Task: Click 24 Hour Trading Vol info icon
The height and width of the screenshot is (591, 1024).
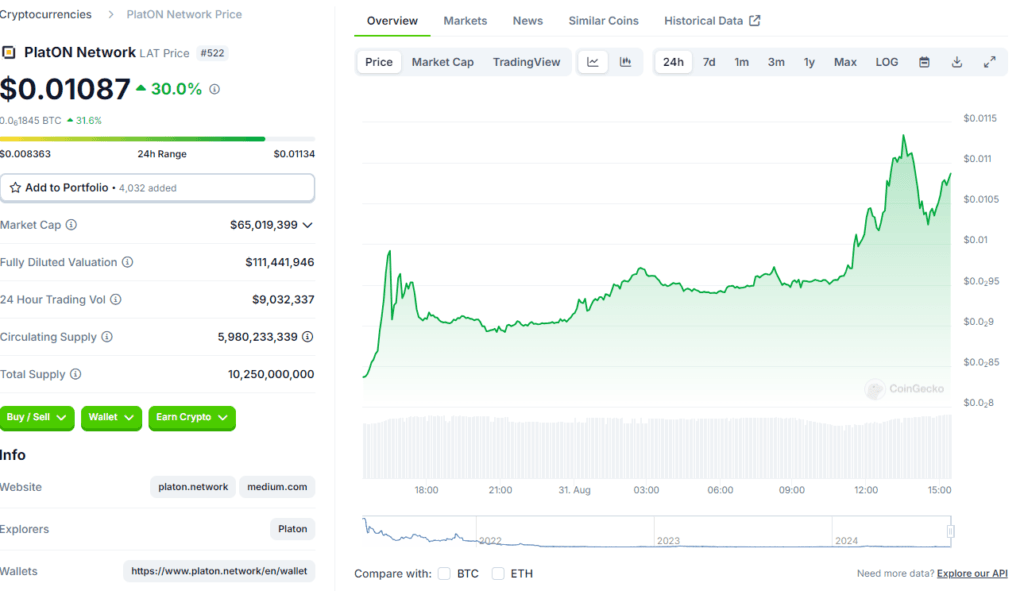Action: (116, 299)
